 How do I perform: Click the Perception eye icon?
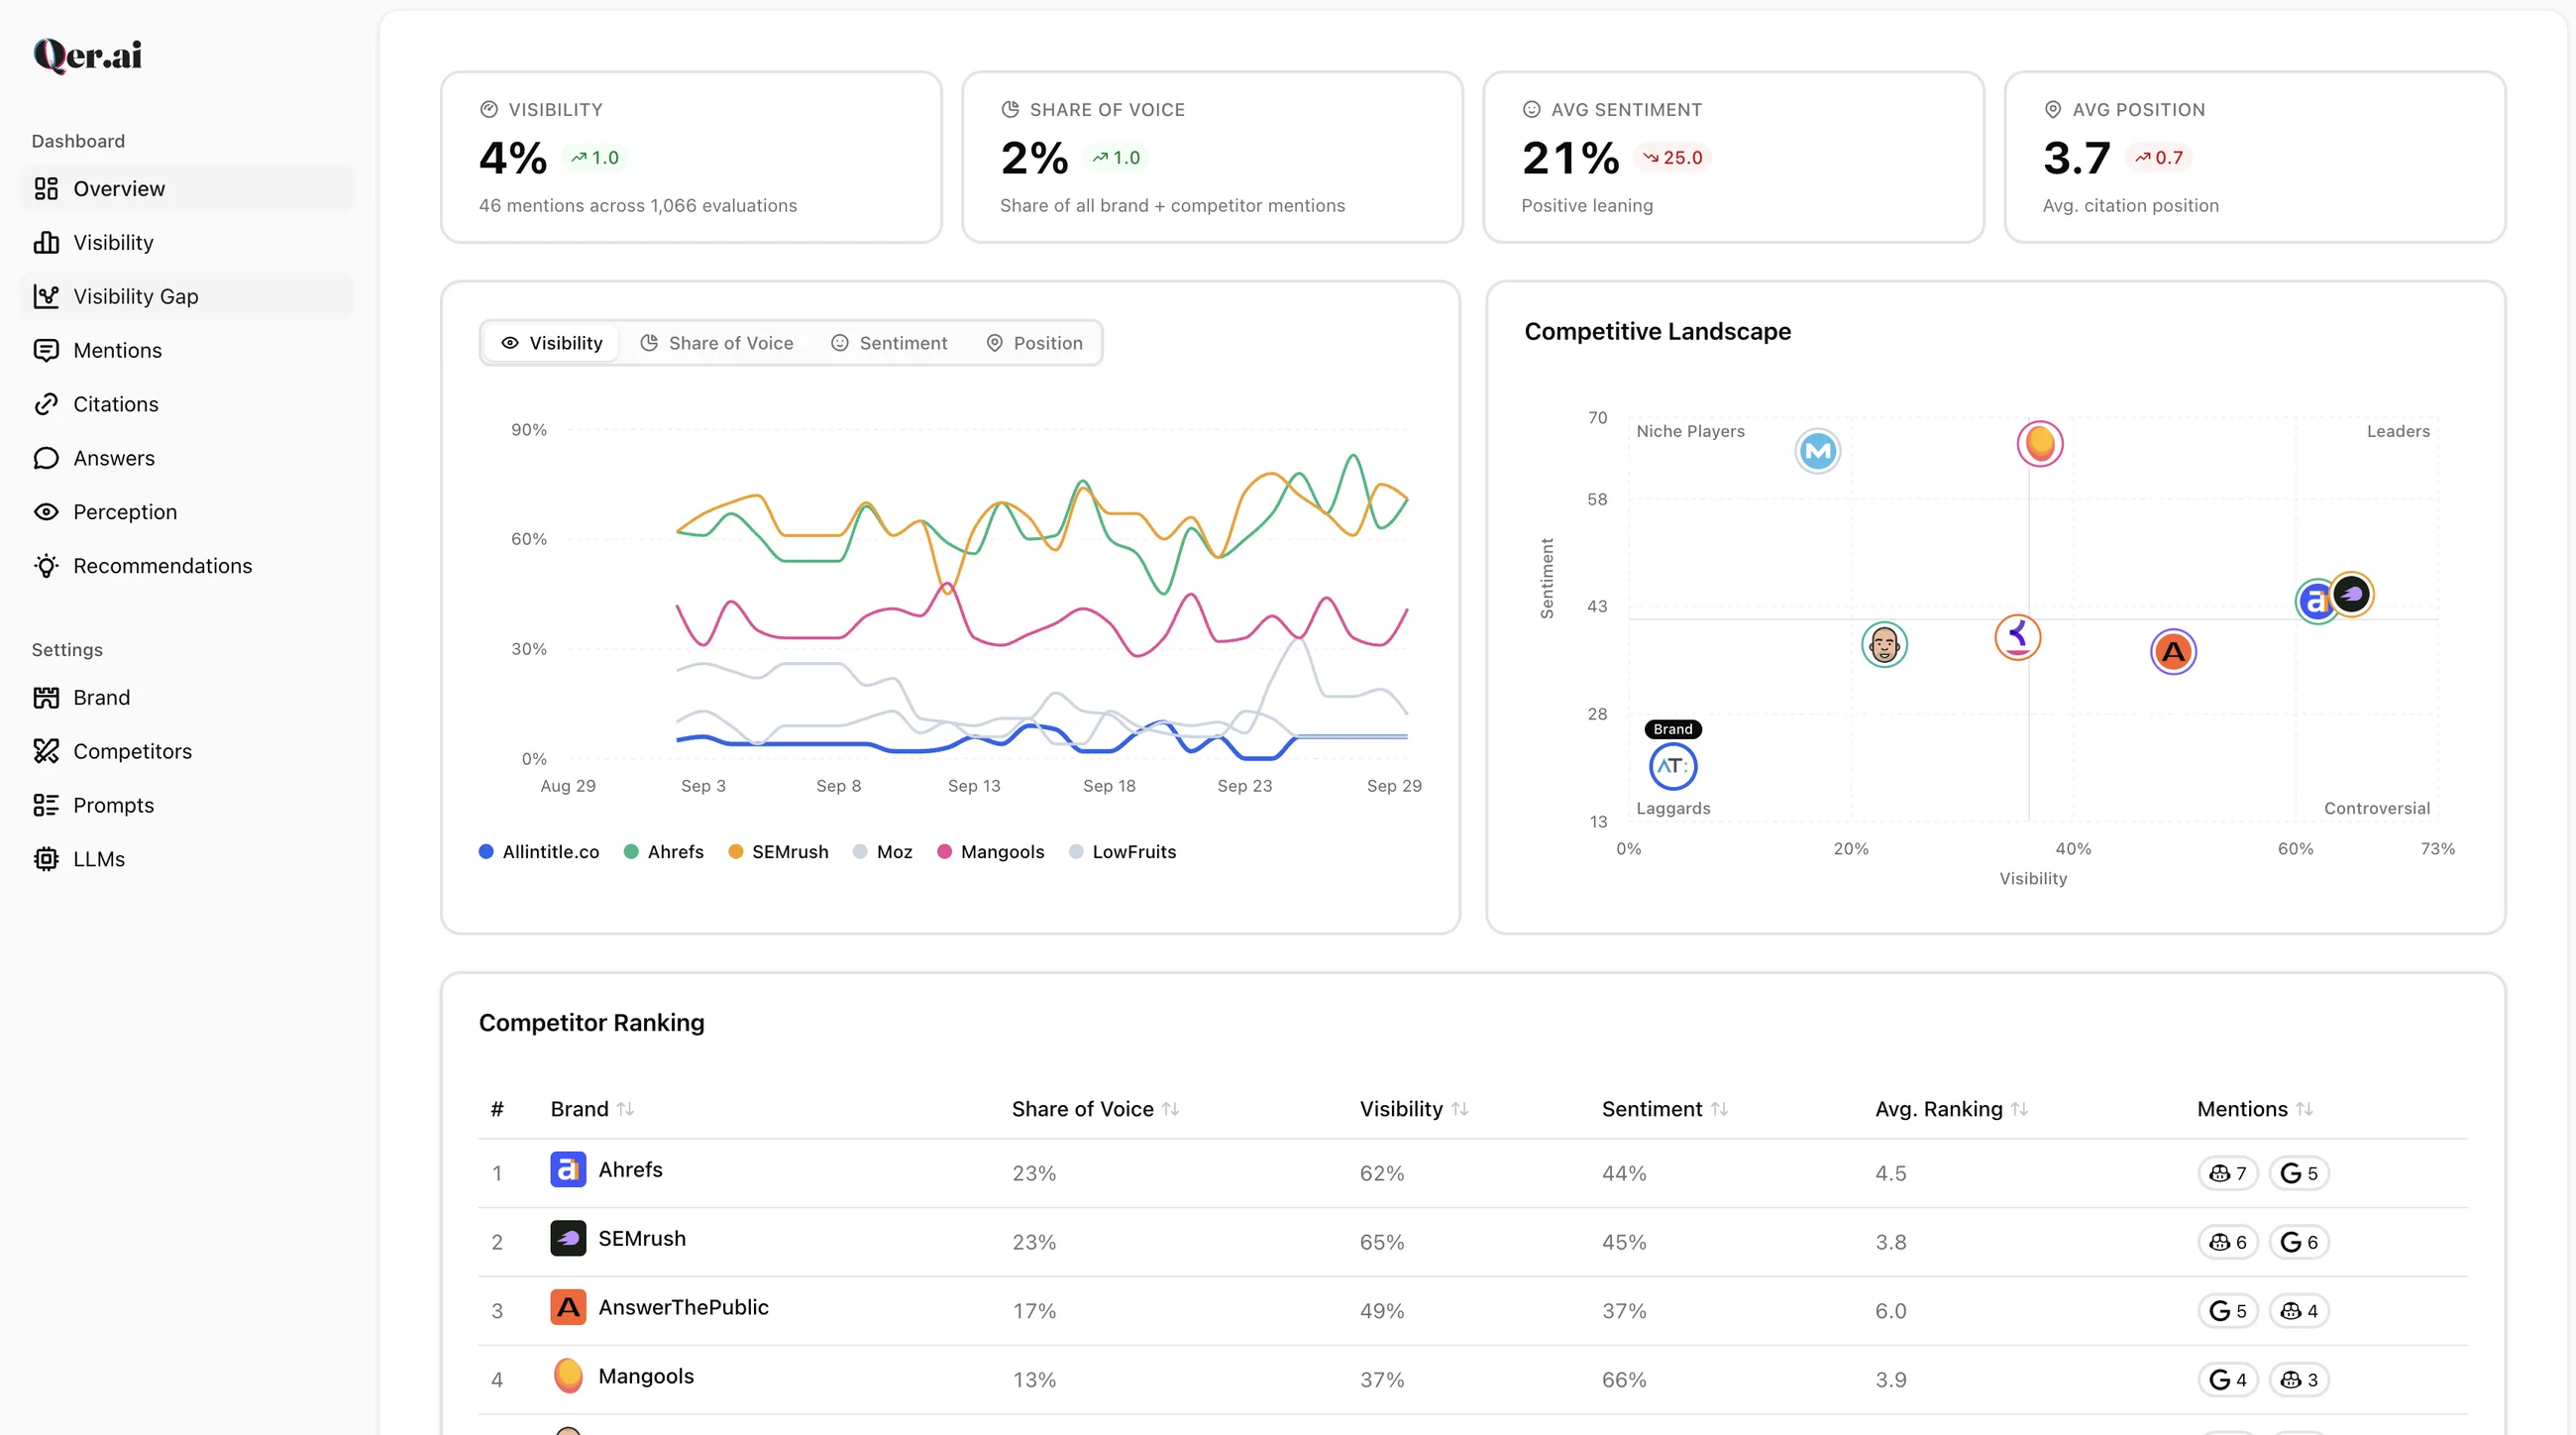46,512
